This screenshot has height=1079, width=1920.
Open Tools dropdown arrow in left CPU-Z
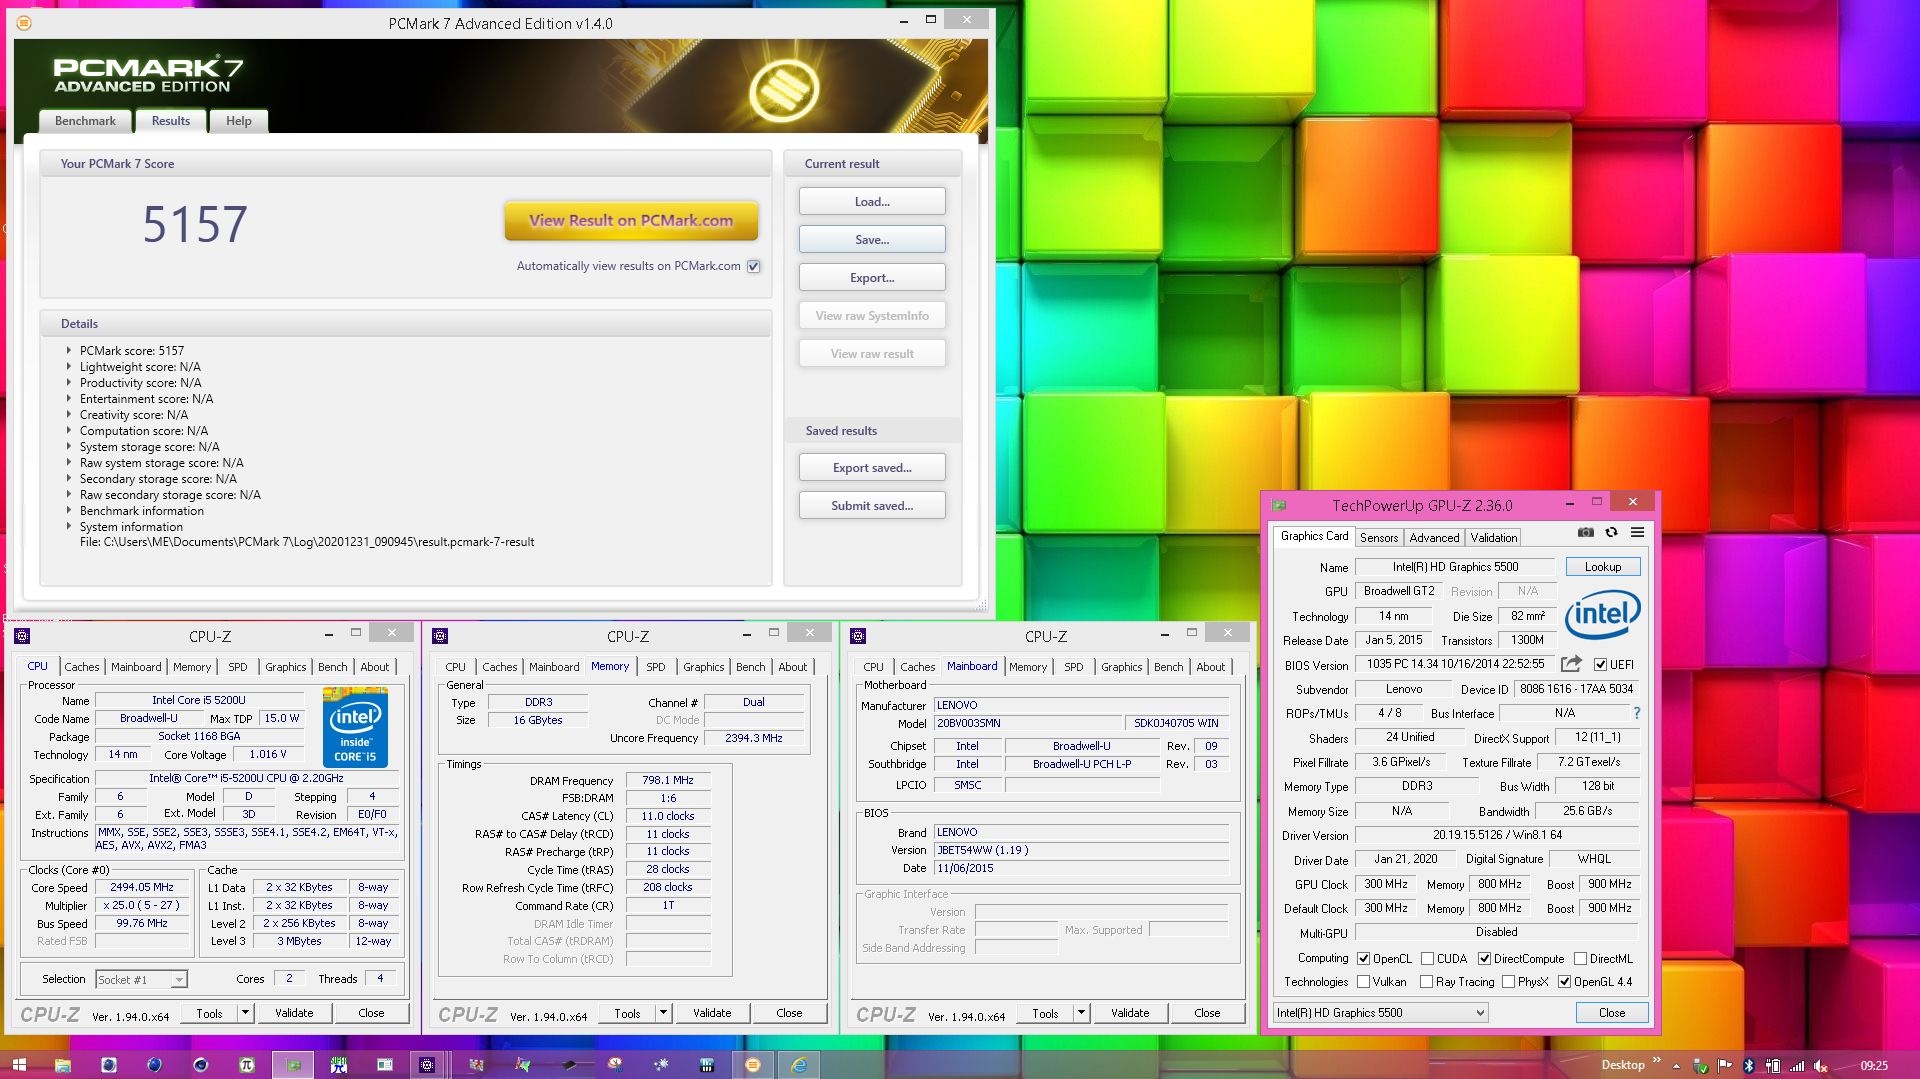245,1013
